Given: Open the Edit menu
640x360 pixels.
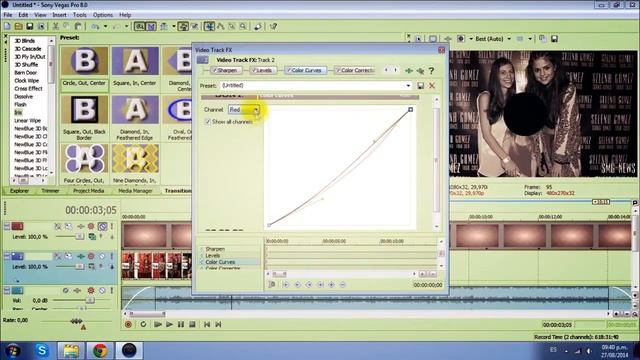Looking at the screenshot, I should click(x=23, y=15).
